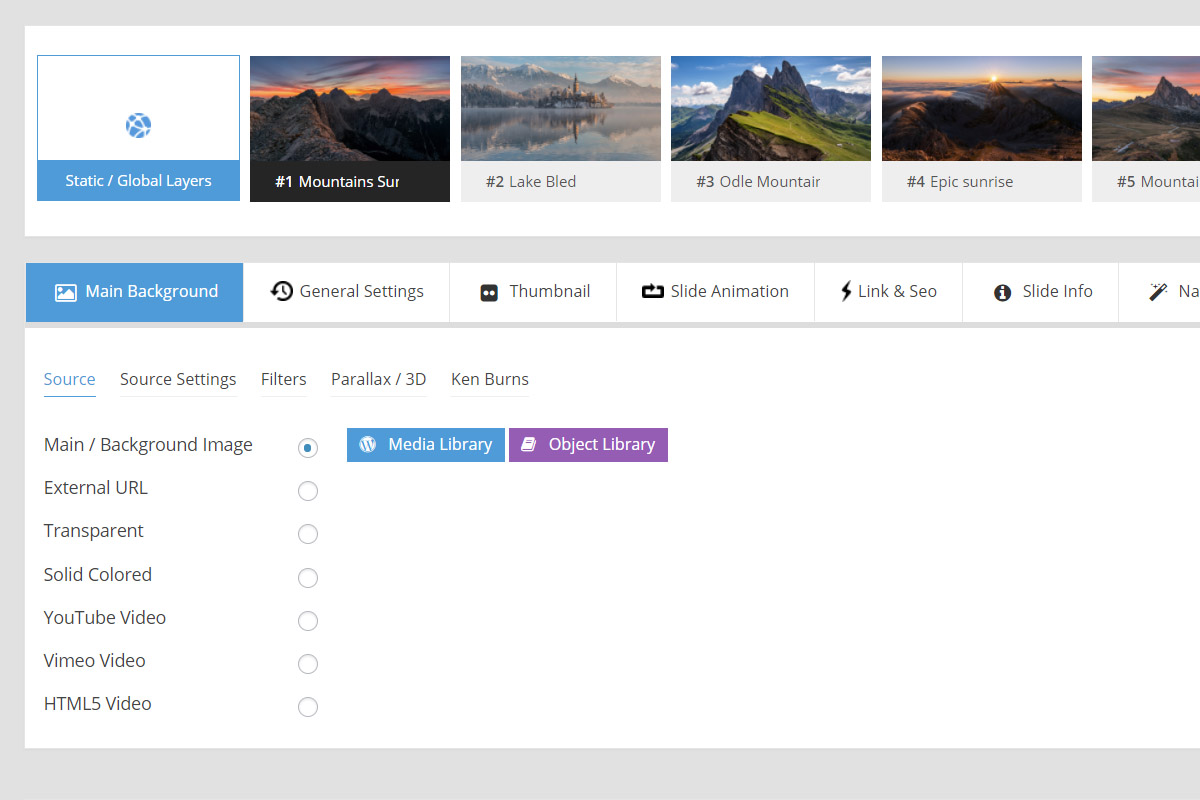Select the Static / Global Layers label
Image resolution: width=1200 pixels, height=800 pixels.
coord(138,181)
